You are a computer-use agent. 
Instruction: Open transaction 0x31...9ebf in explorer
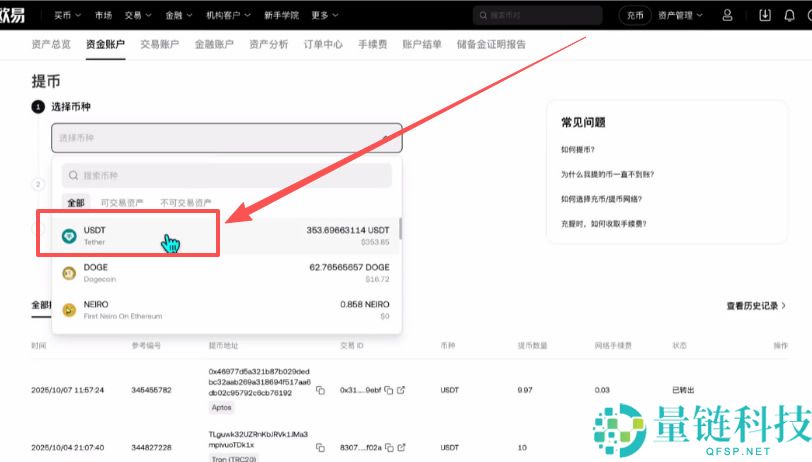(401, 390)
